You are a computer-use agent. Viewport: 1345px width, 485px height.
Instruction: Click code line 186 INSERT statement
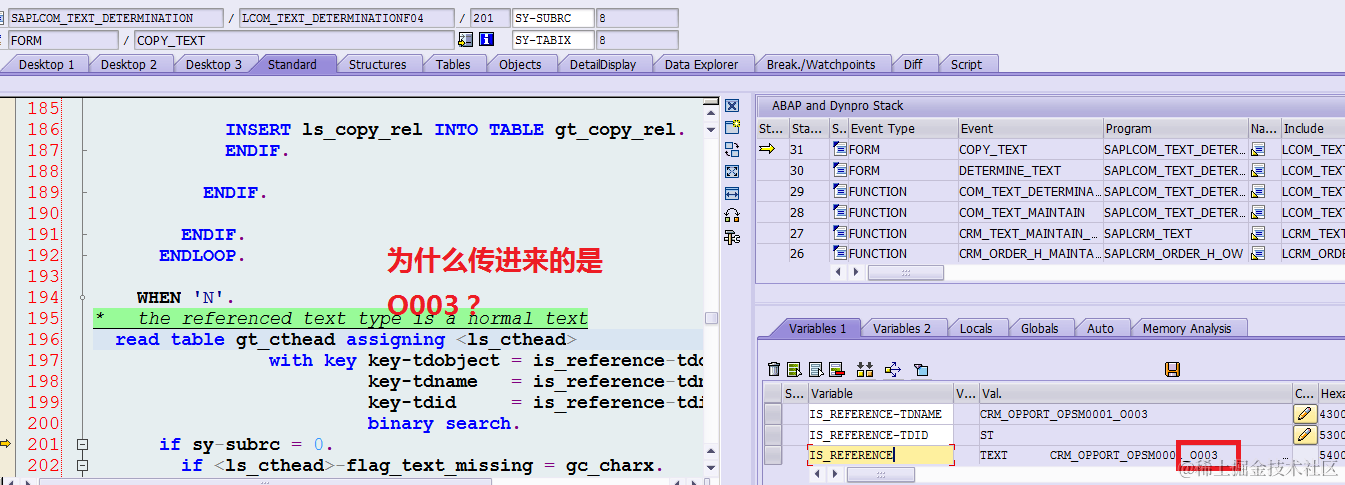coord(455,129)
